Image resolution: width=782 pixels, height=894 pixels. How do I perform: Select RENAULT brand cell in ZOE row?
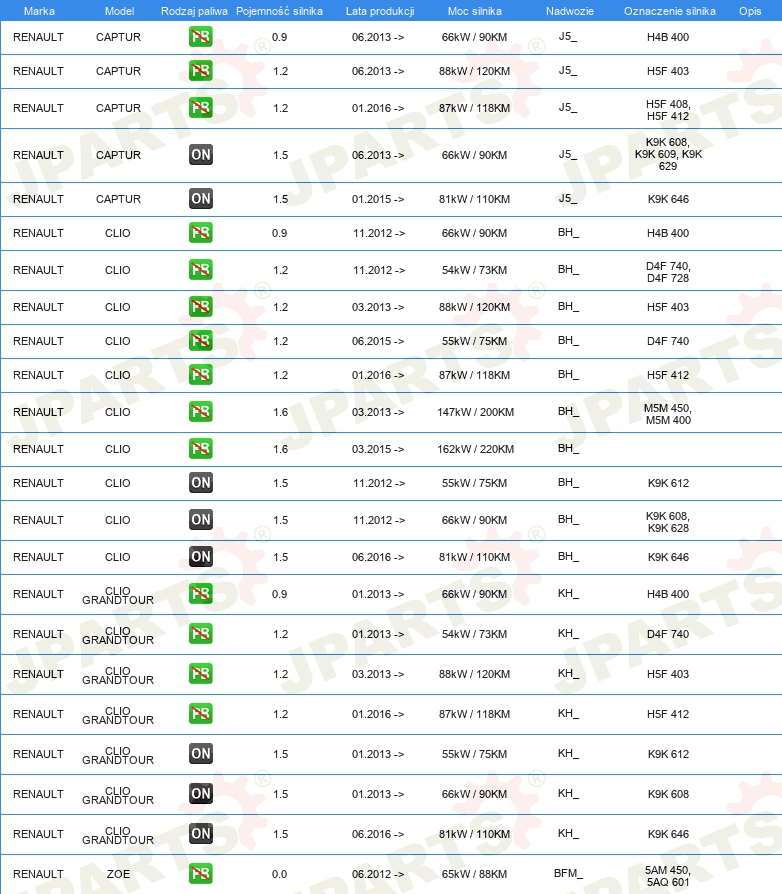[38, 874]
